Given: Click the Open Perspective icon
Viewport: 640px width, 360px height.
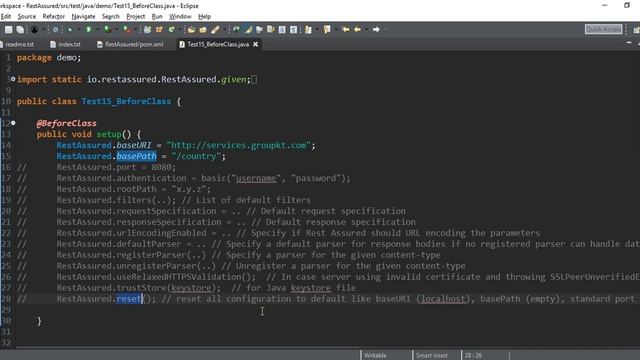Looking at the screenshot, I should [636, 29].
